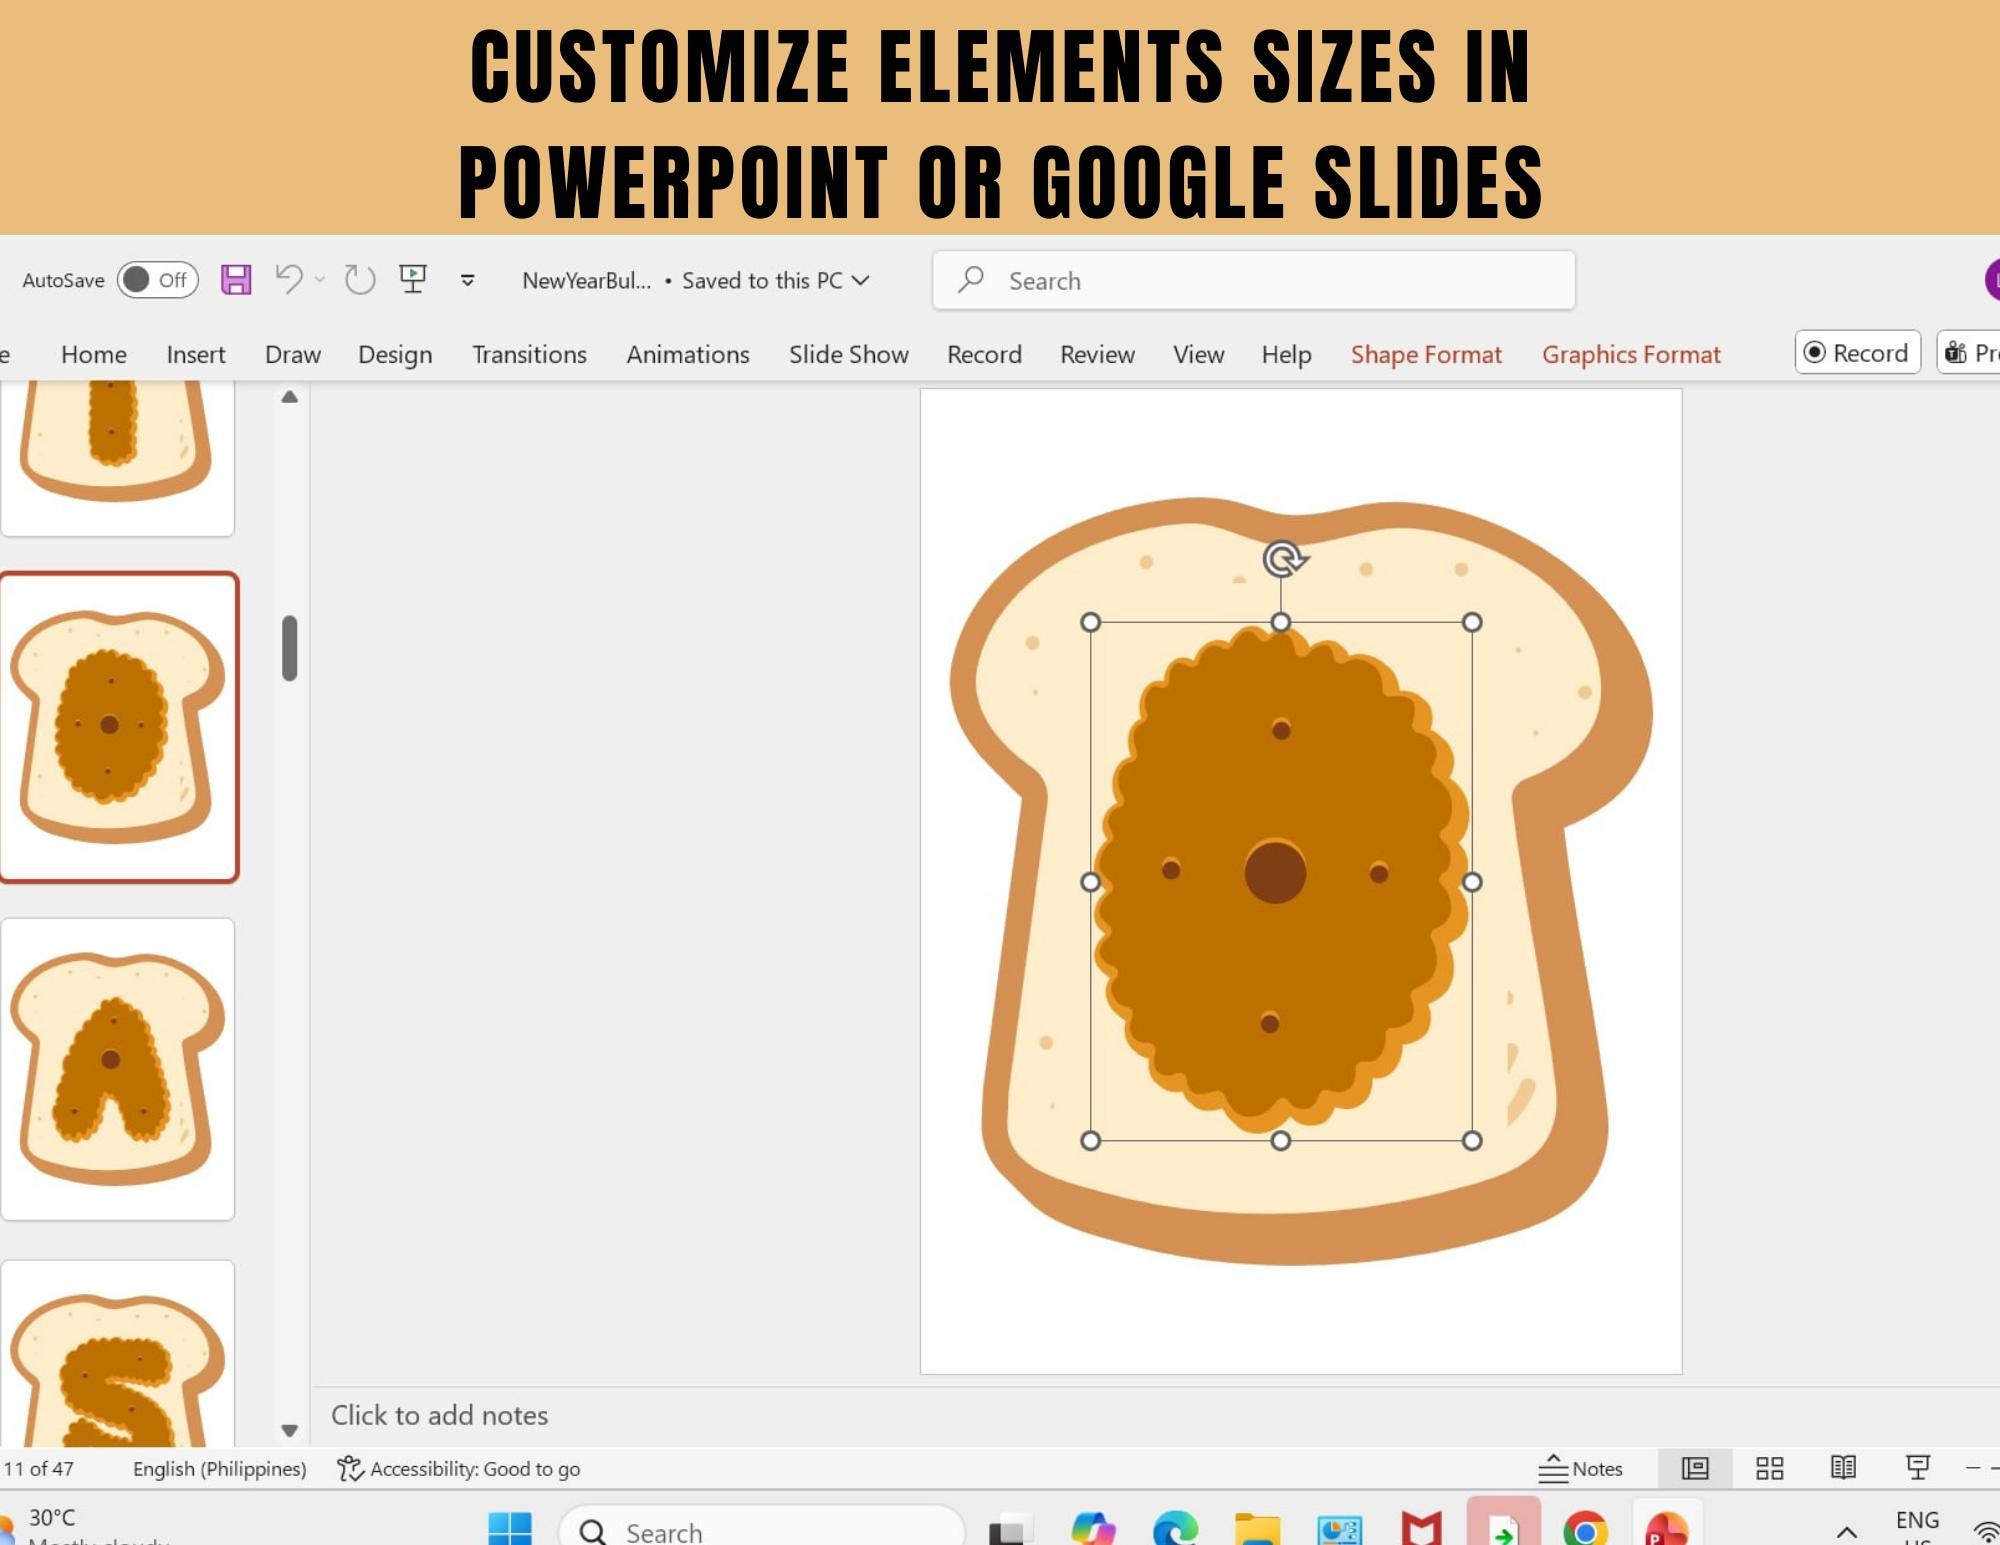The width and height of the screenshot is (2000, 1545).
Task: Open the Review tab
Action: tap(1097, 354)
